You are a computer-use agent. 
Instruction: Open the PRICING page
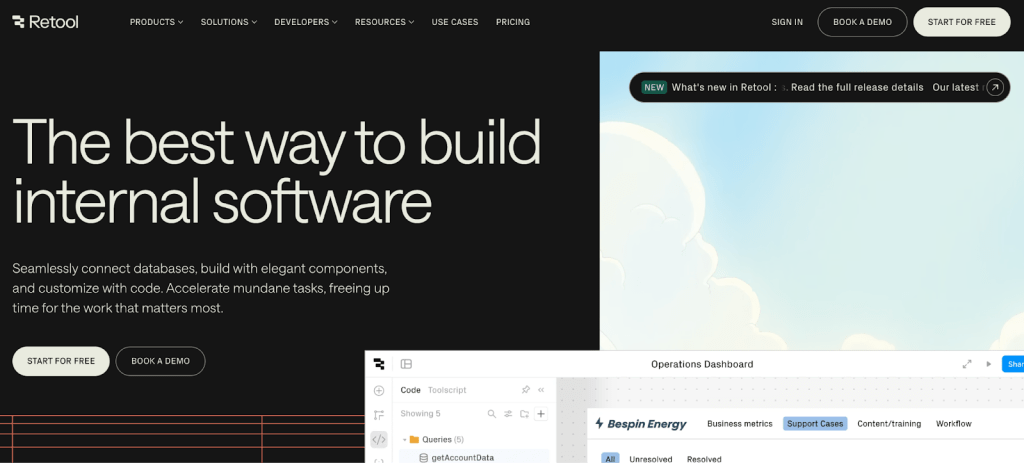513,22
